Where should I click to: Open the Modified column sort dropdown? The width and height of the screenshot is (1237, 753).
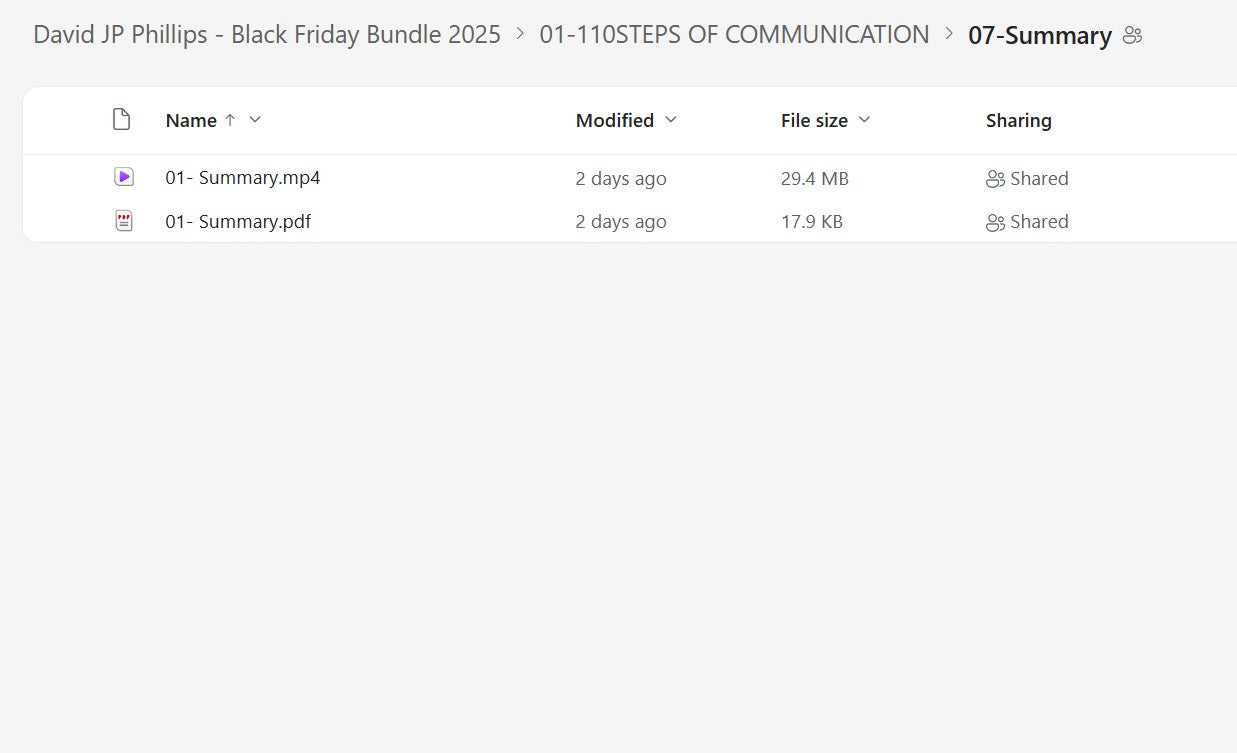click(671, 120)
